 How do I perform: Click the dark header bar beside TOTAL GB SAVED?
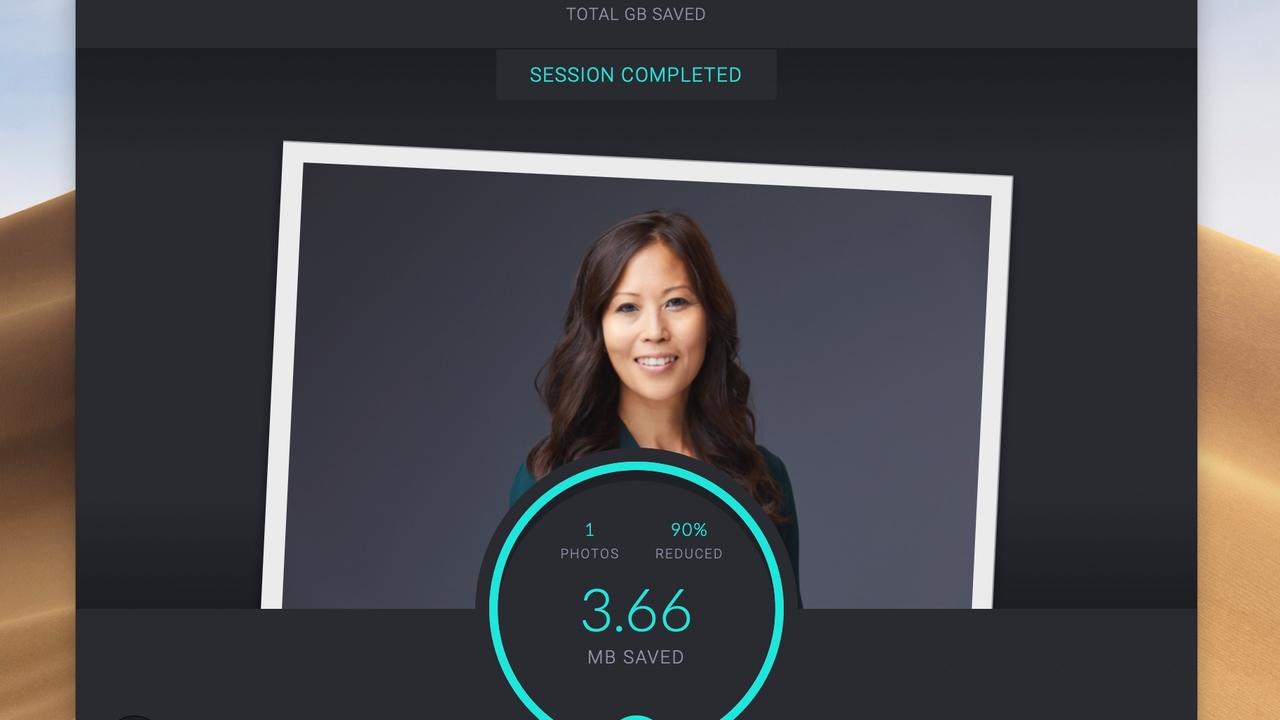300,20
